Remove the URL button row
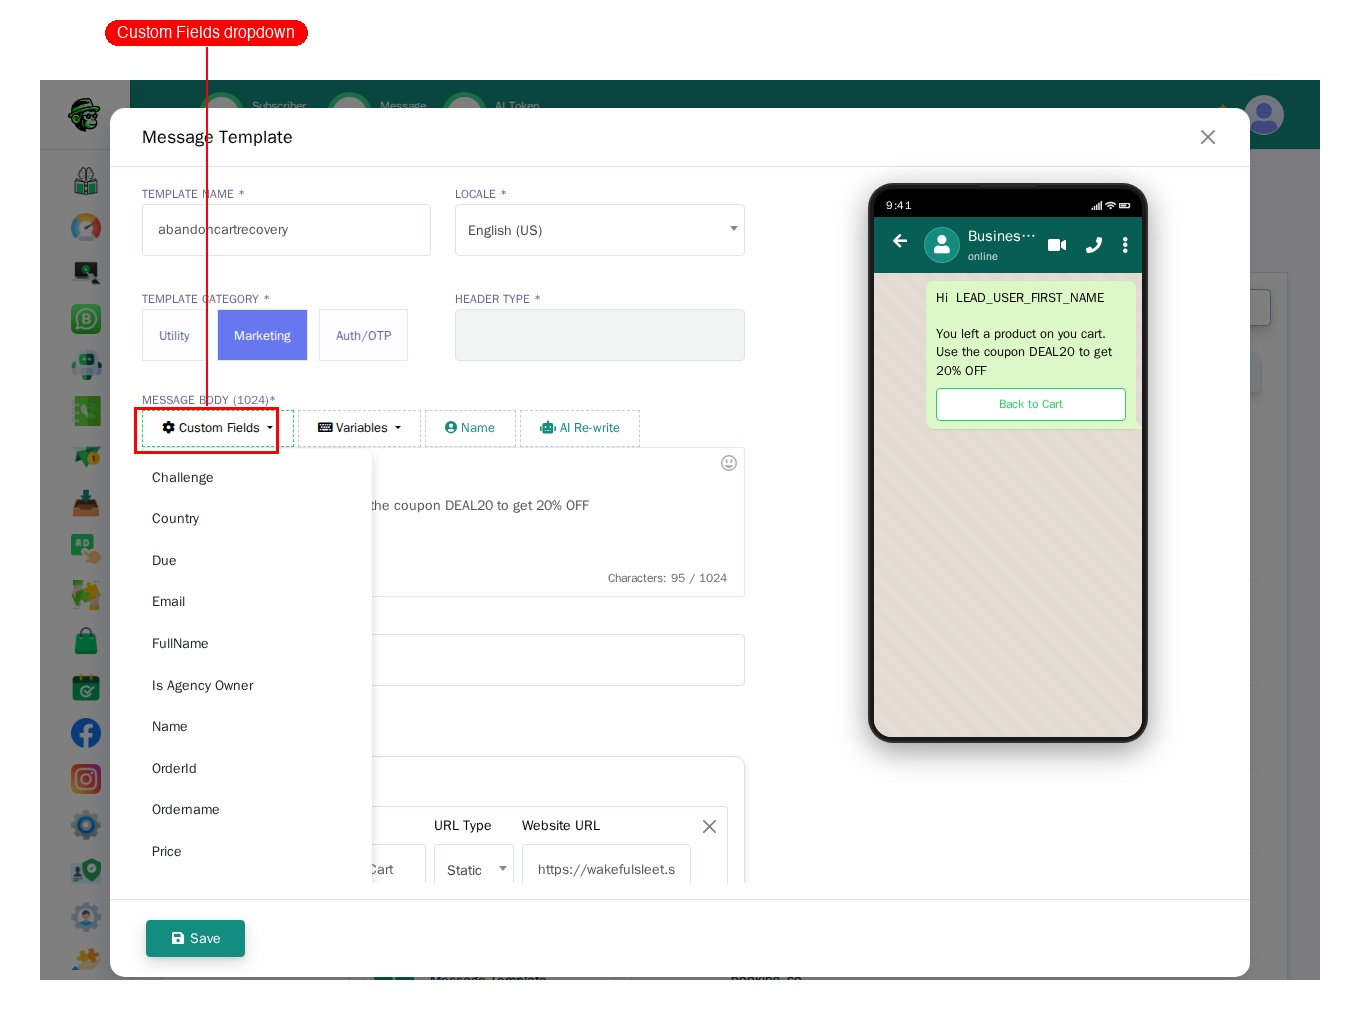This screenshot has width=1370, height=1020. click(x=709, y=826)
